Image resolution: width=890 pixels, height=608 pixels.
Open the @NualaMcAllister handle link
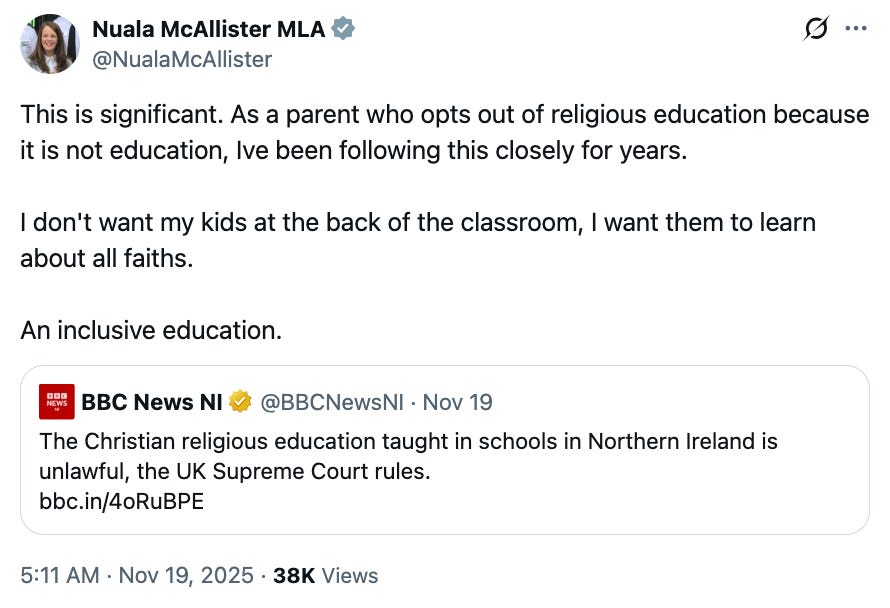point(182,60)
